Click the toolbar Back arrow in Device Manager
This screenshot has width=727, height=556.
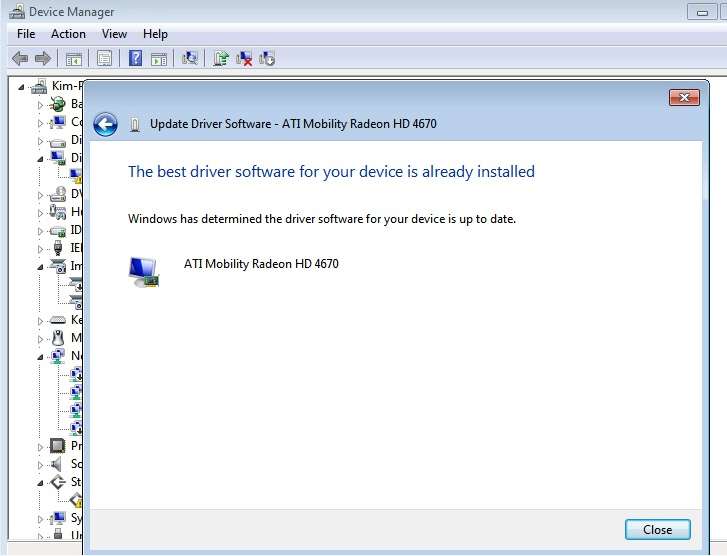click(x=20, y=58)
